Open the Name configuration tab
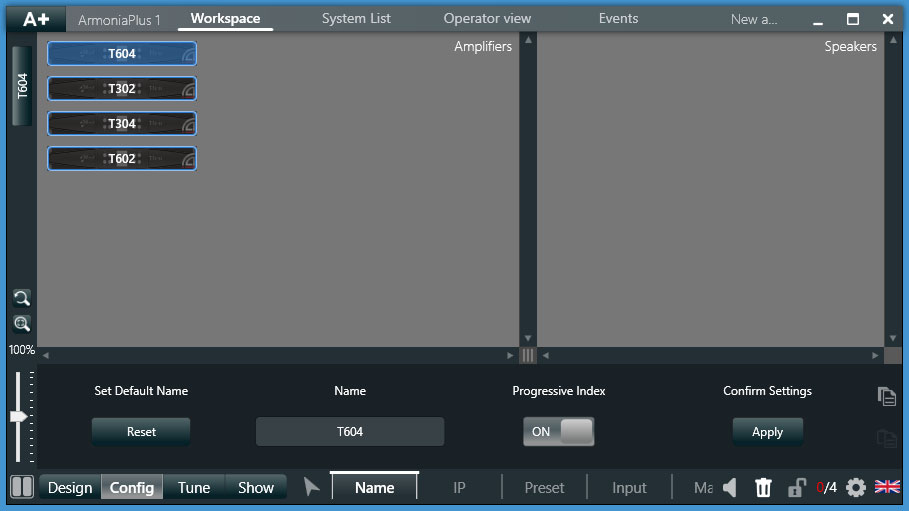 pyautogui.click(x=374, y=487)
